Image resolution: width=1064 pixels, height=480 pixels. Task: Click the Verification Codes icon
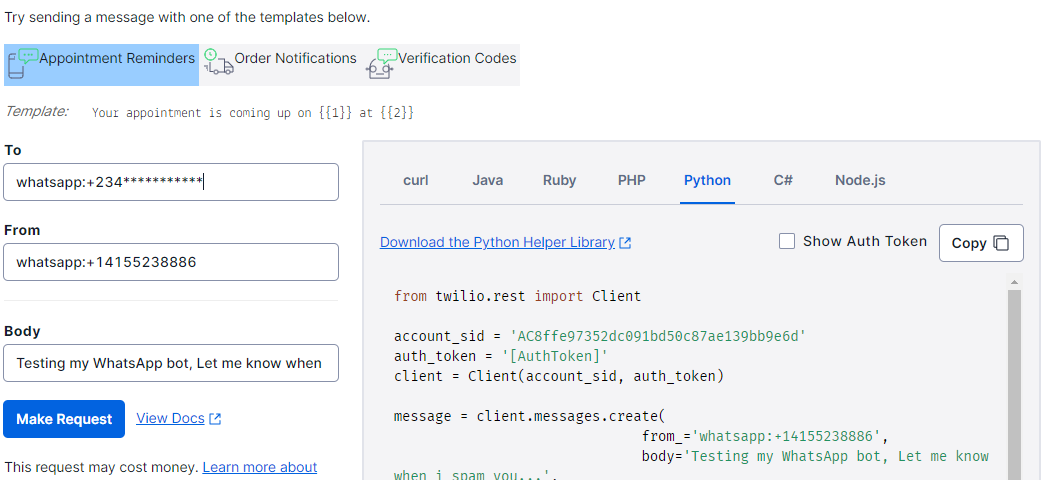point(382,63)
